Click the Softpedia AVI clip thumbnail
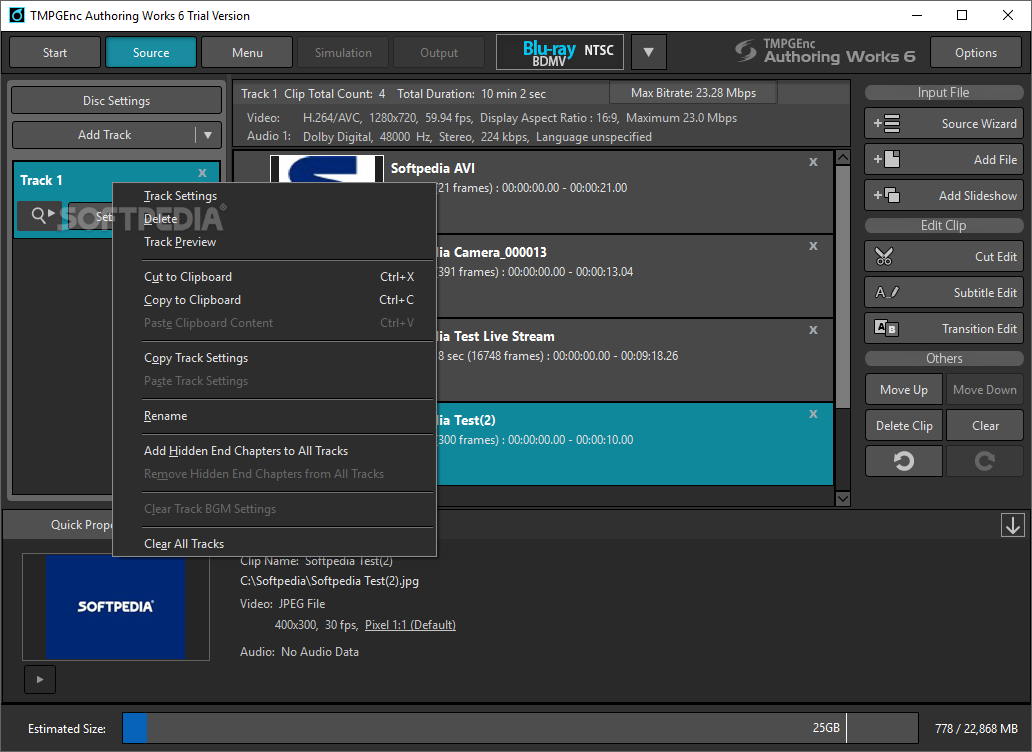Screen dimensions: 1032x752 [x=326, y=168]
